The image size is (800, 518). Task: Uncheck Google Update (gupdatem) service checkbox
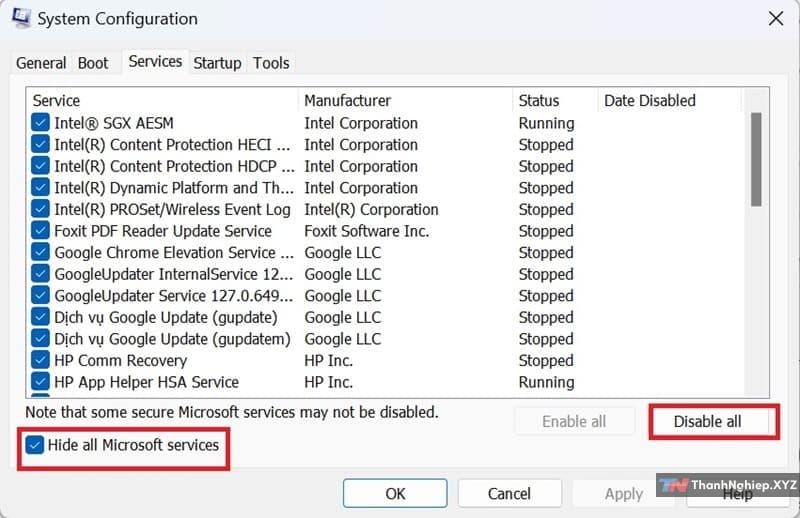pos(40,339)
